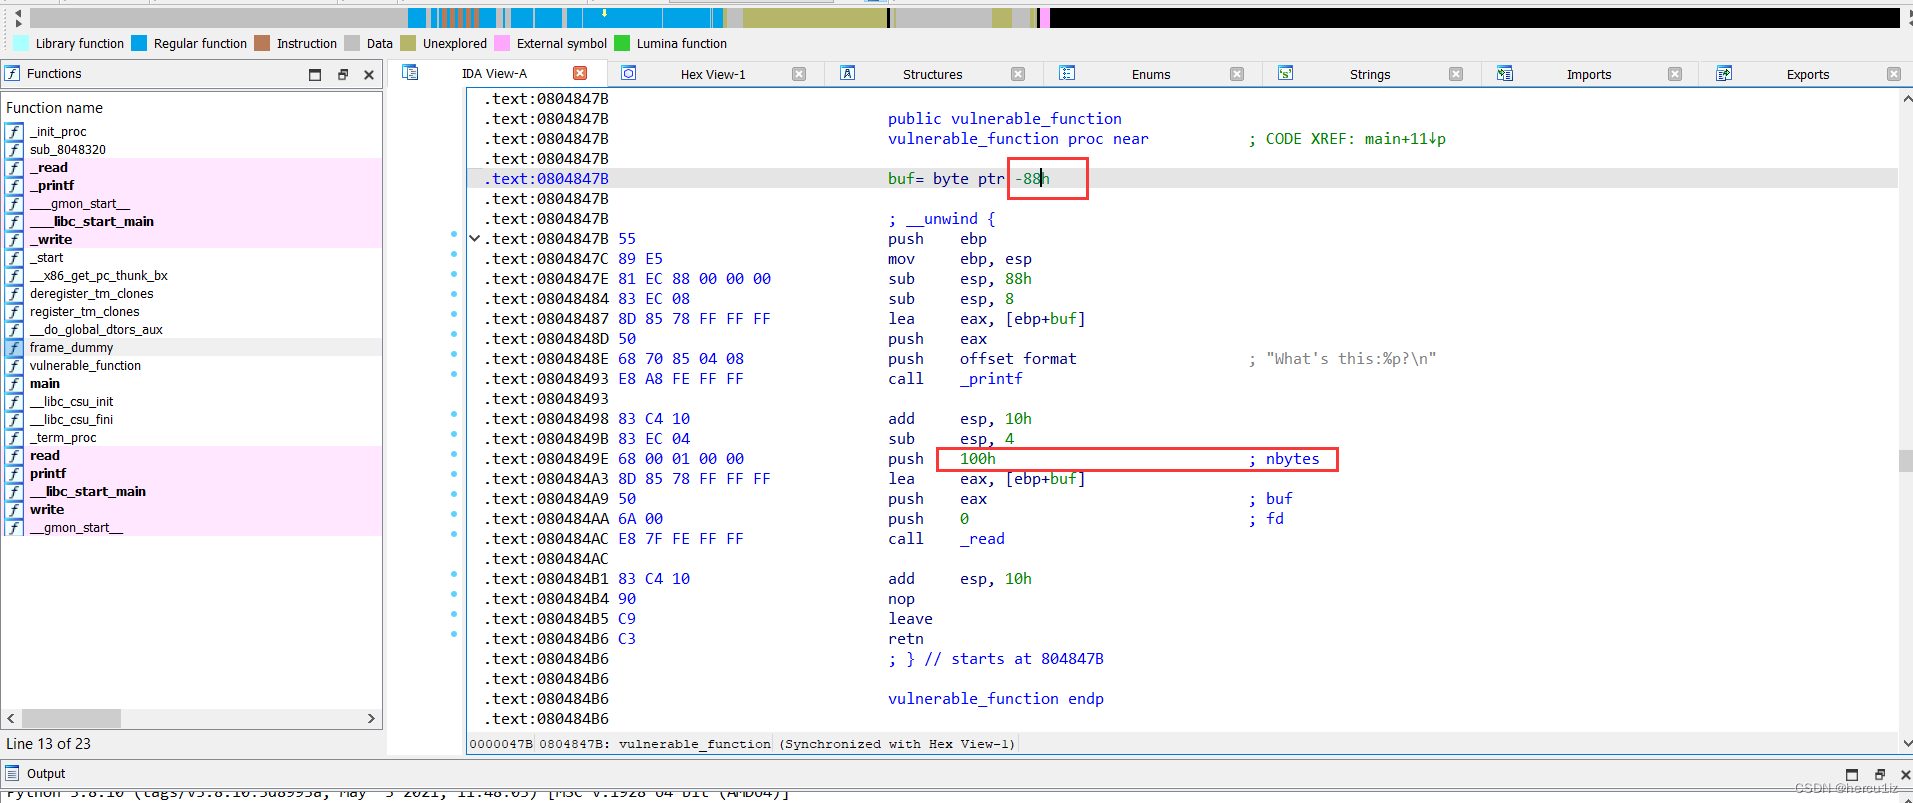Image resolution: width=1913 pixels, height=803 pixels.
Task: Click the Structures tab icon
Action: tap(848, 73)
